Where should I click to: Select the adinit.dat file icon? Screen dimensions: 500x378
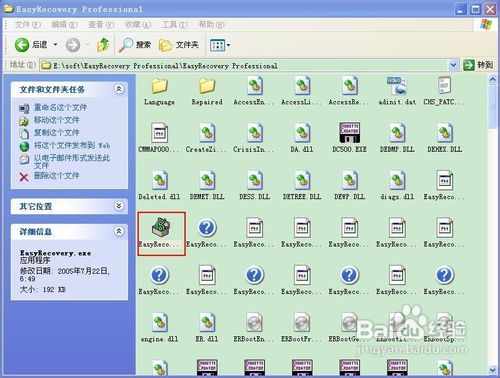397,85
